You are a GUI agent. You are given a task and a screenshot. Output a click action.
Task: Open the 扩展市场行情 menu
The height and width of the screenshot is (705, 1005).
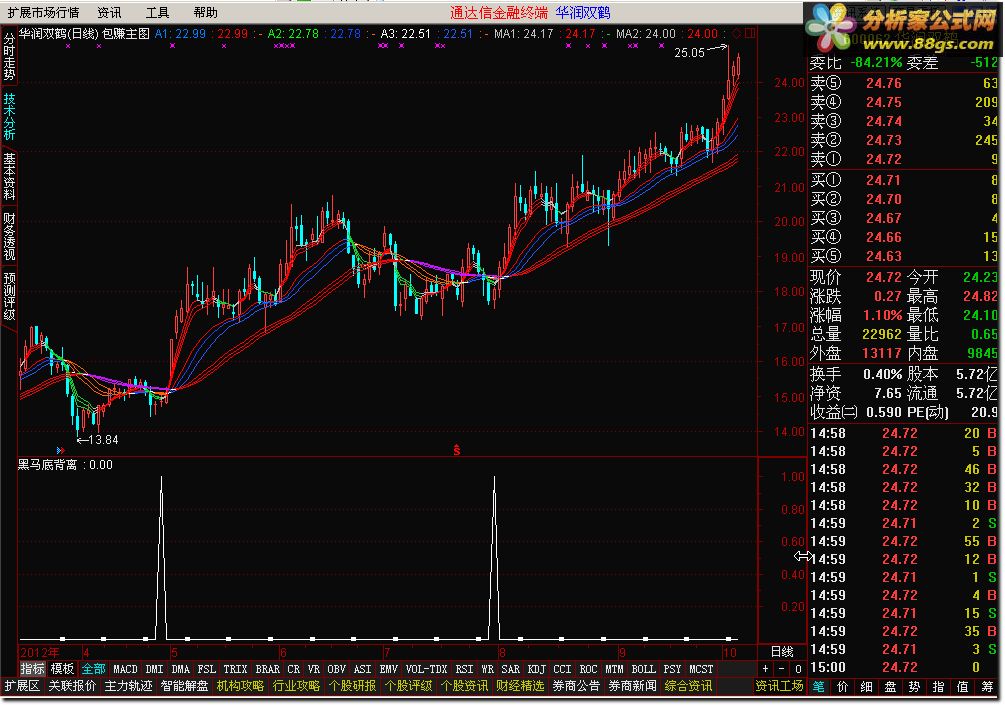click(43, 12)
